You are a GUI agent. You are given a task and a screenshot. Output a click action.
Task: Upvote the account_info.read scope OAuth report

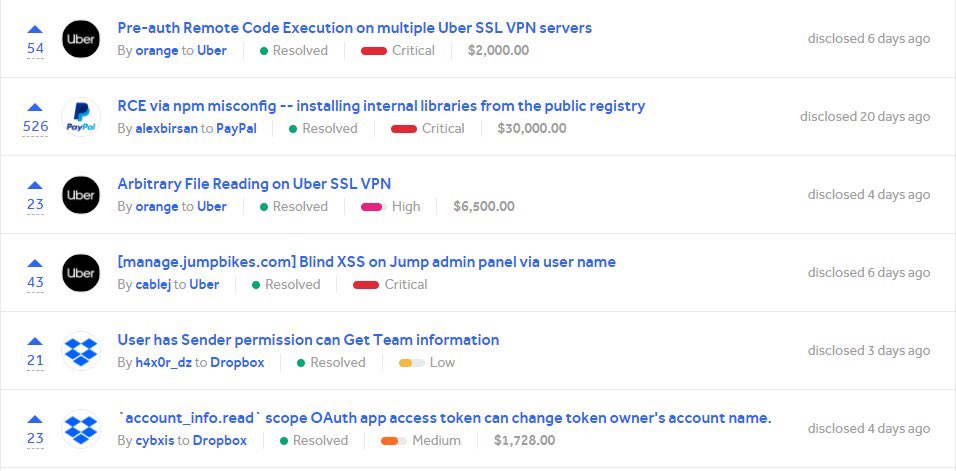[35, 419]
